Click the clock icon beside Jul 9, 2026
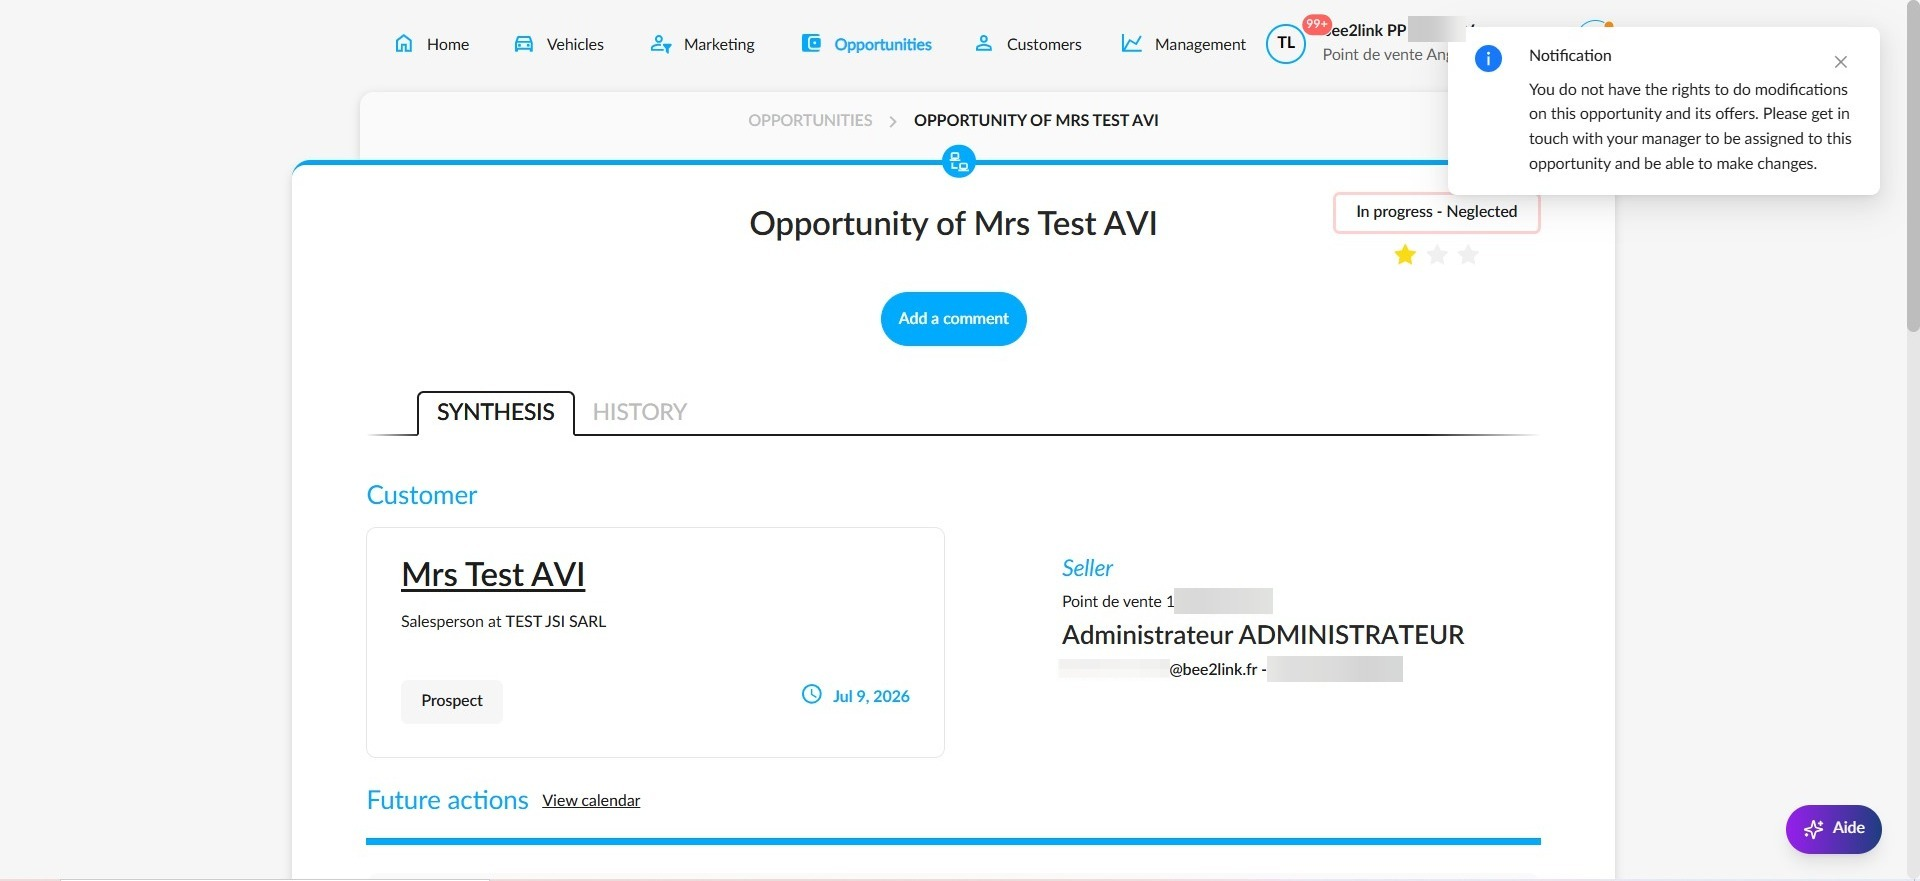The image size is (1920, 881). click(x=812, y=694)
